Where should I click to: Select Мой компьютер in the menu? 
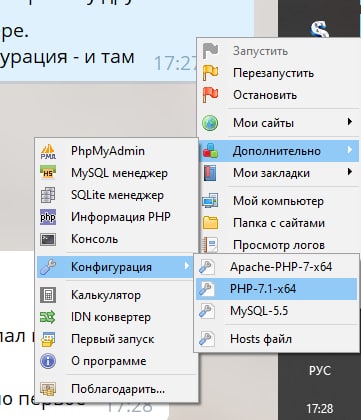point(279,201)
